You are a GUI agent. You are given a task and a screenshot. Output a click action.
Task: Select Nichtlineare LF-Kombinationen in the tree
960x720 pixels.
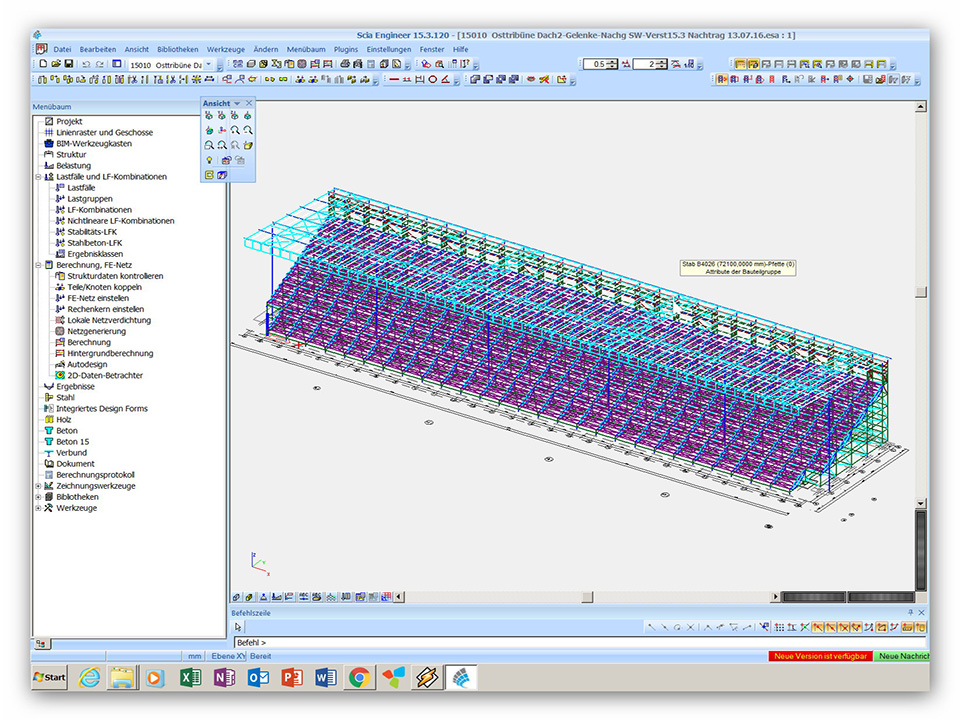click(120, 221)
